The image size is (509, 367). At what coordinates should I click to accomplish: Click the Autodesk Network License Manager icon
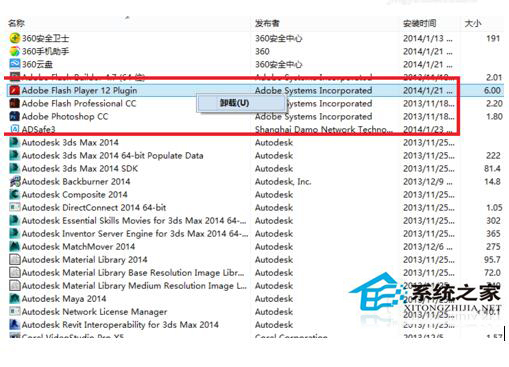coord(15,311)
